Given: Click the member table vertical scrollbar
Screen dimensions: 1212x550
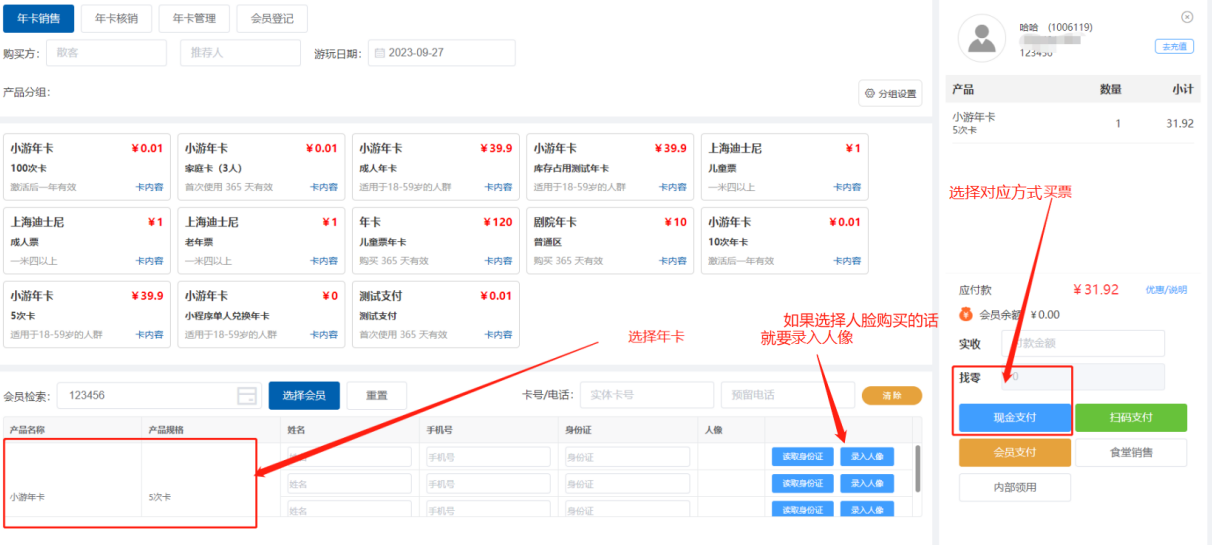Looking at the screenshot, I should (x=918, y=465).
